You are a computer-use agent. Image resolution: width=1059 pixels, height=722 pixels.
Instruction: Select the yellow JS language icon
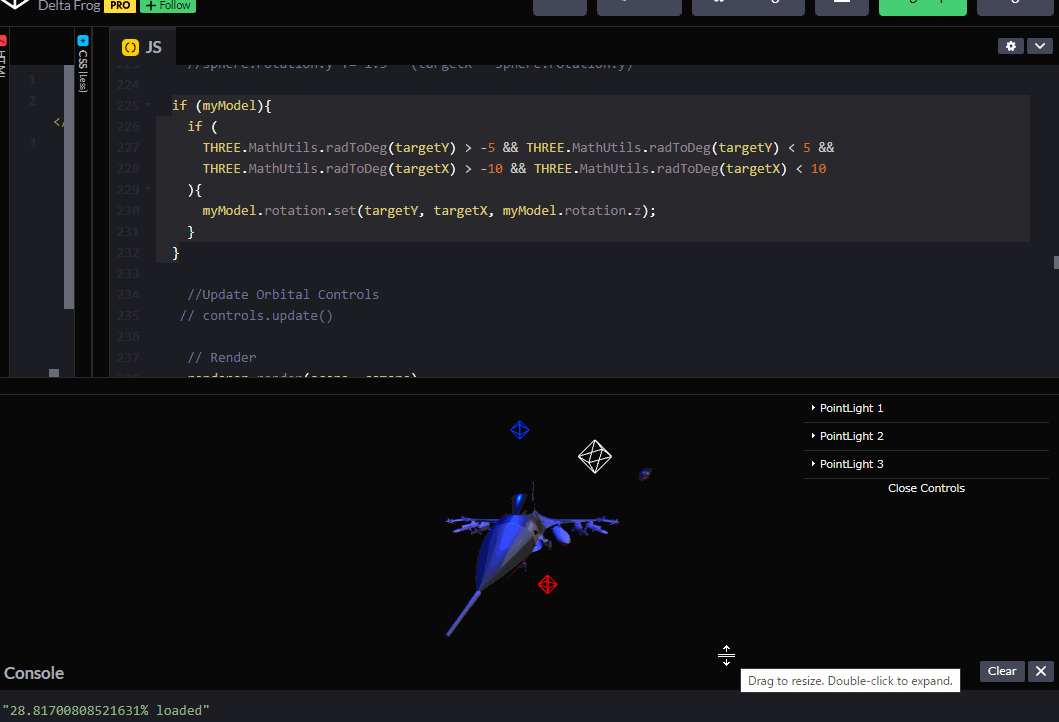130,47
